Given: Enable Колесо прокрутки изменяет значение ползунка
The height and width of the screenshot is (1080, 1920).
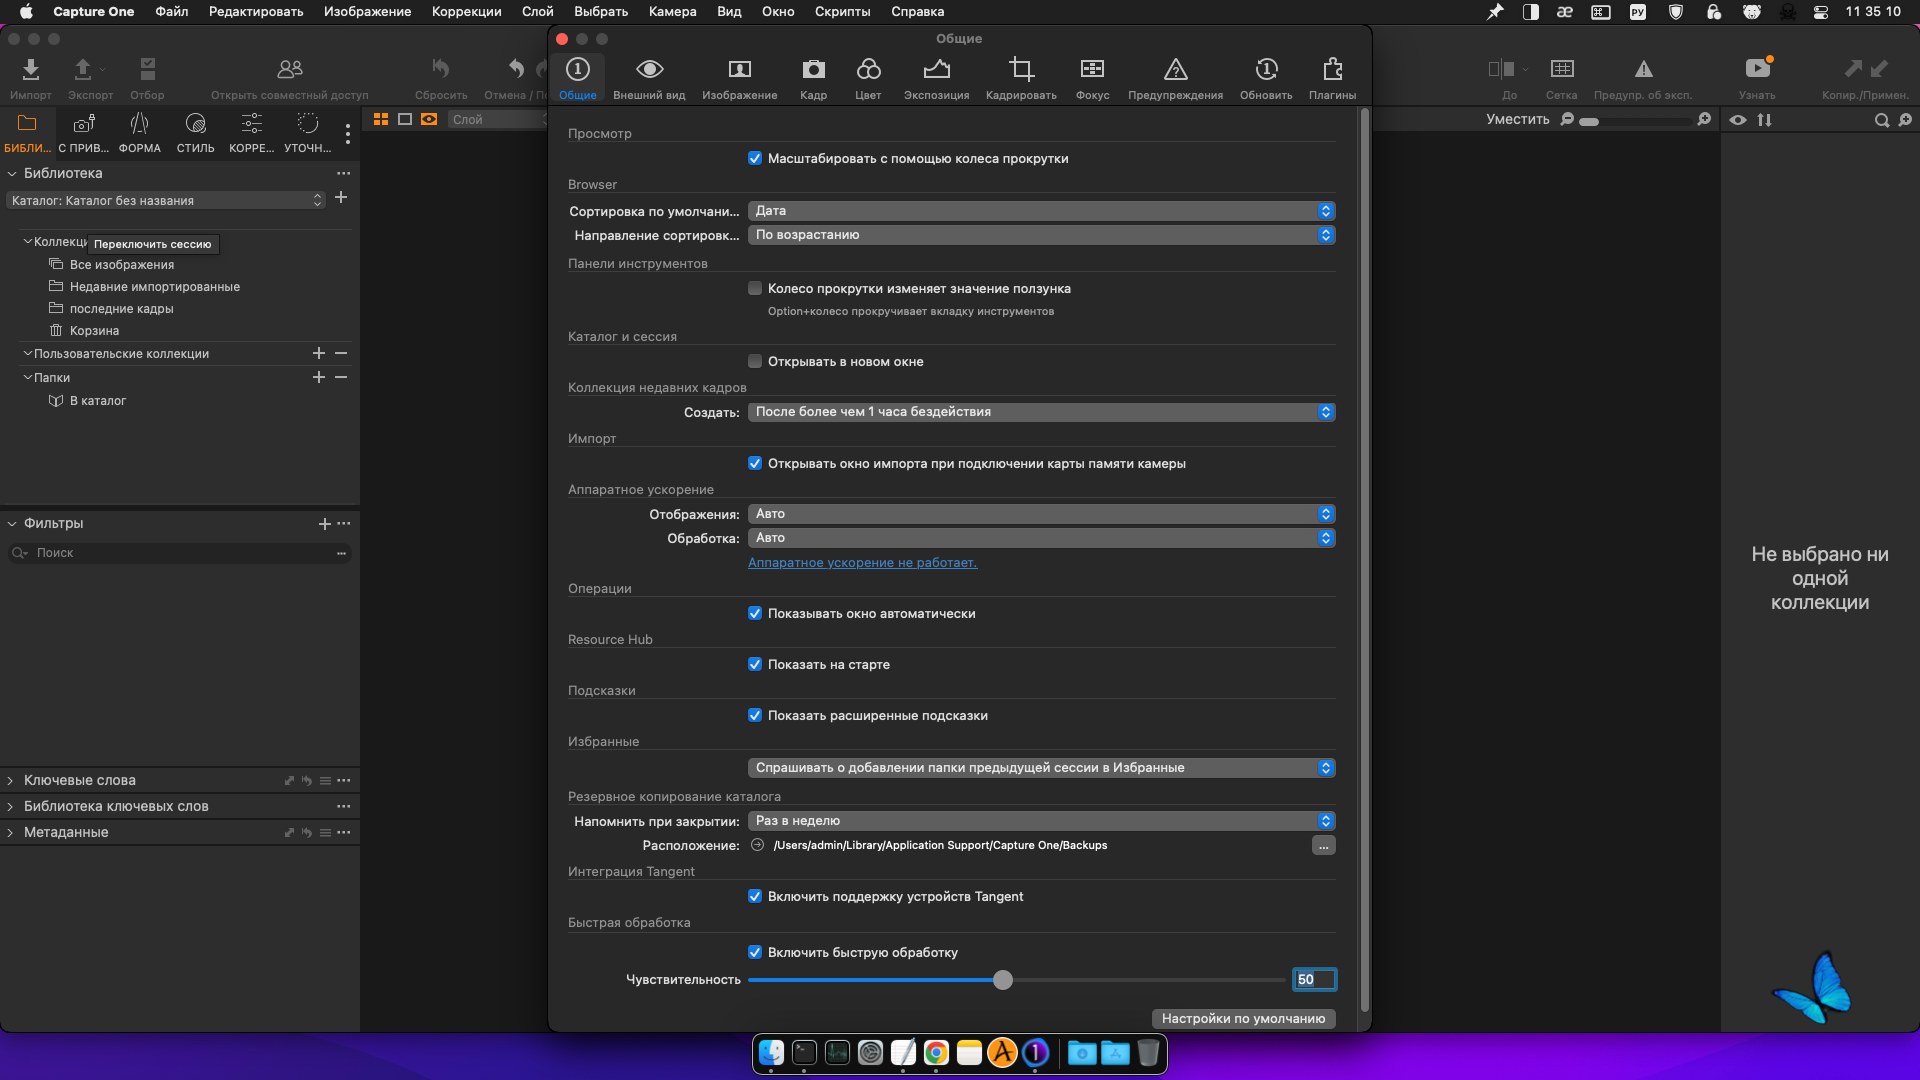Looking at the screenshot, I should pyautogui.click(x=755, y=288).
